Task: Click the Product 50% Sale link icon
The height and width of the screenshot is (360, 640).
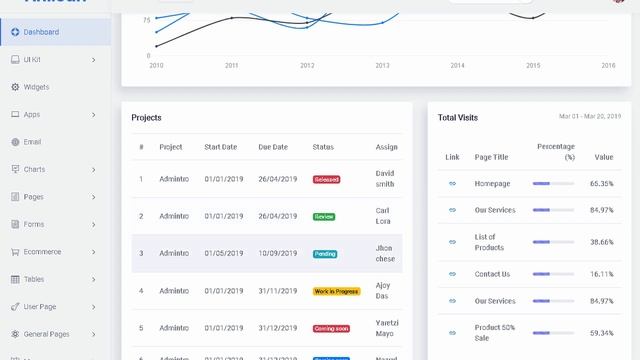Action: tap(452, 333)
